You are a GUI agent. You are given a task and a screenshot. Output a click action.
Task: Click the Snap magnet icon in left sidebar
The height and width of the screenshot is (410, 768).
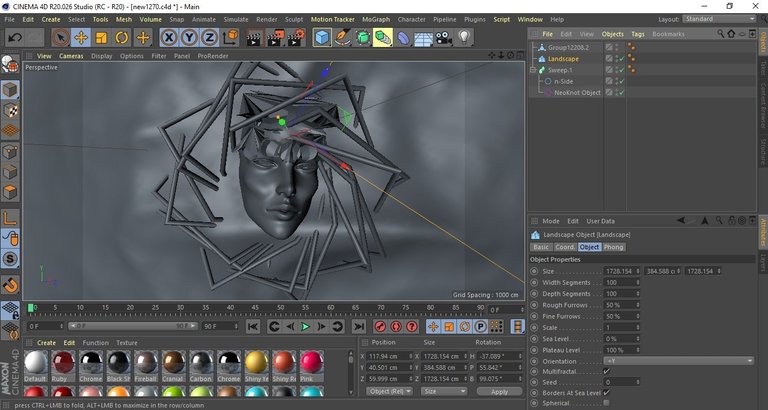[x=10, y=285]
